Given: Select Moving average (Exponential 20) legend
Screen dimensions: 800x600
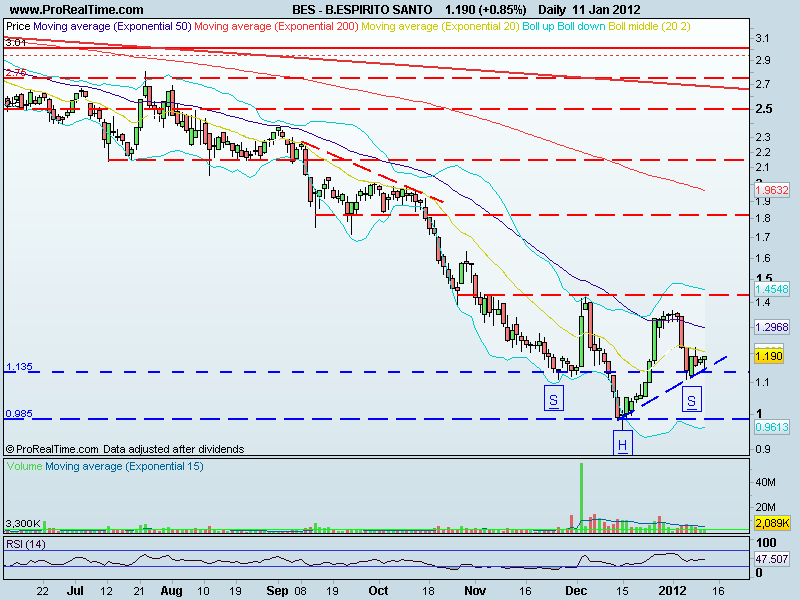Looking at the screenshot, I should click(x=440, y=26).
